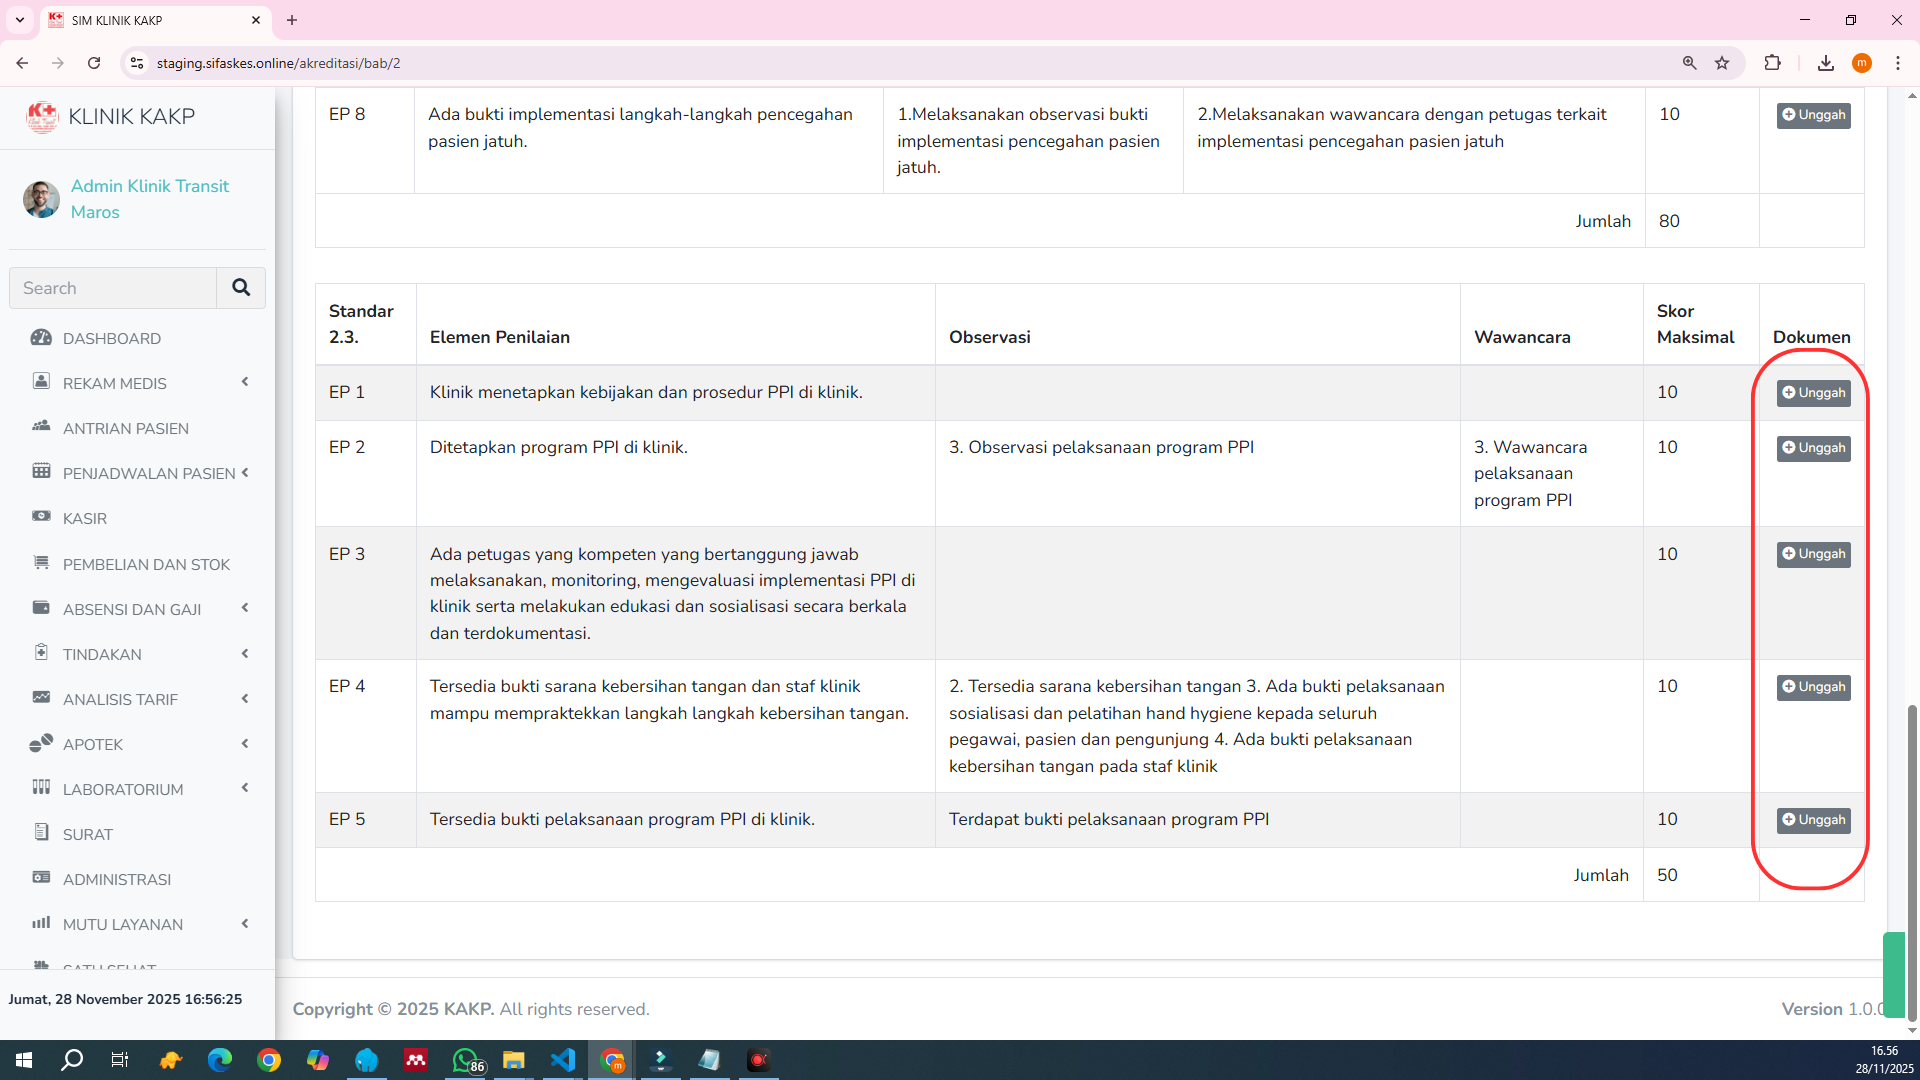Bookmark this page with the star icon
The image size is (1920, 1080).
[1722, 63]
